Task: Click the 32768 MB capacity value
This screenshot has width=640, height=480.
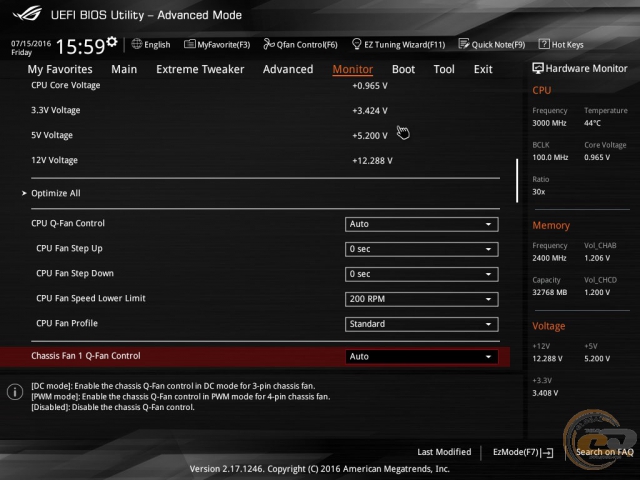Action: click(550, 292)
